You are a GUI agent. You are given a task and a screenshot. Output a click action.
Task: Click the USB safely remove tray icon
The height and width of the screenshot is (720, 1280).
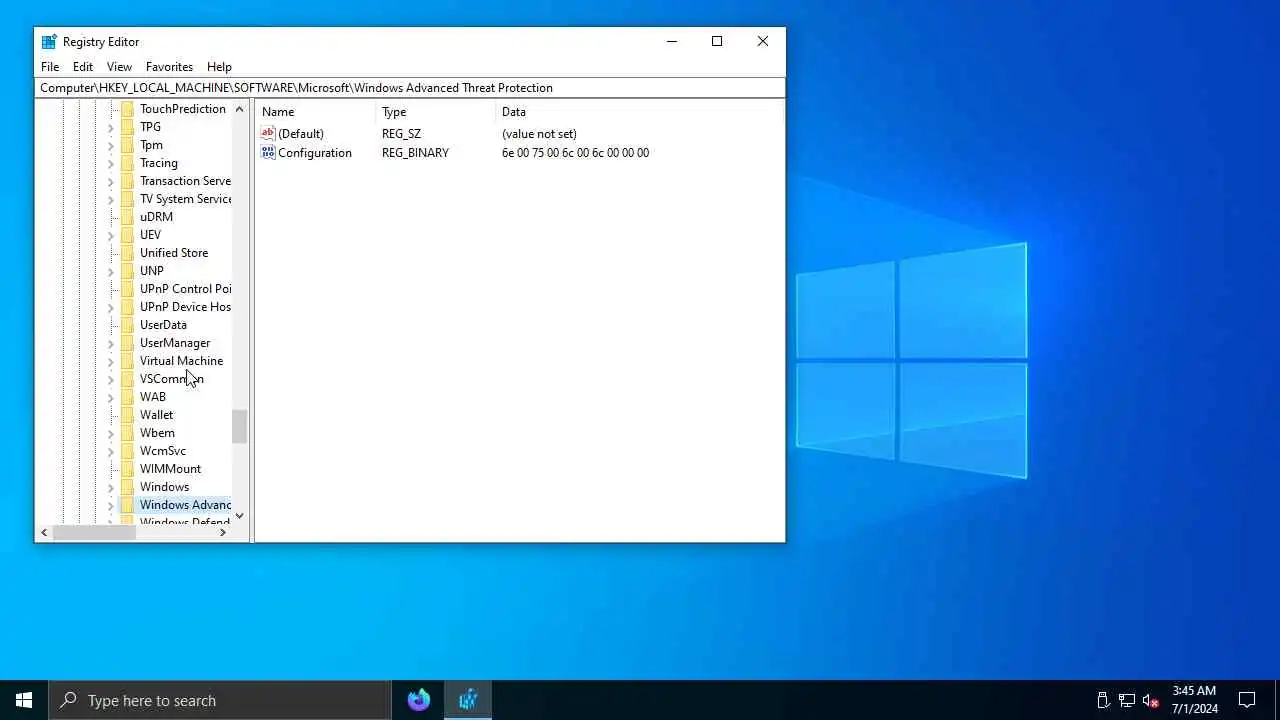1103,700
